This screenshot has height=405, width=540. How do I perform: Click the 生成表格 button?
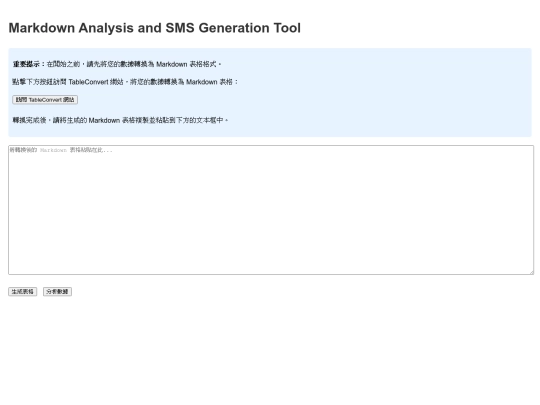tap(23, 292)
